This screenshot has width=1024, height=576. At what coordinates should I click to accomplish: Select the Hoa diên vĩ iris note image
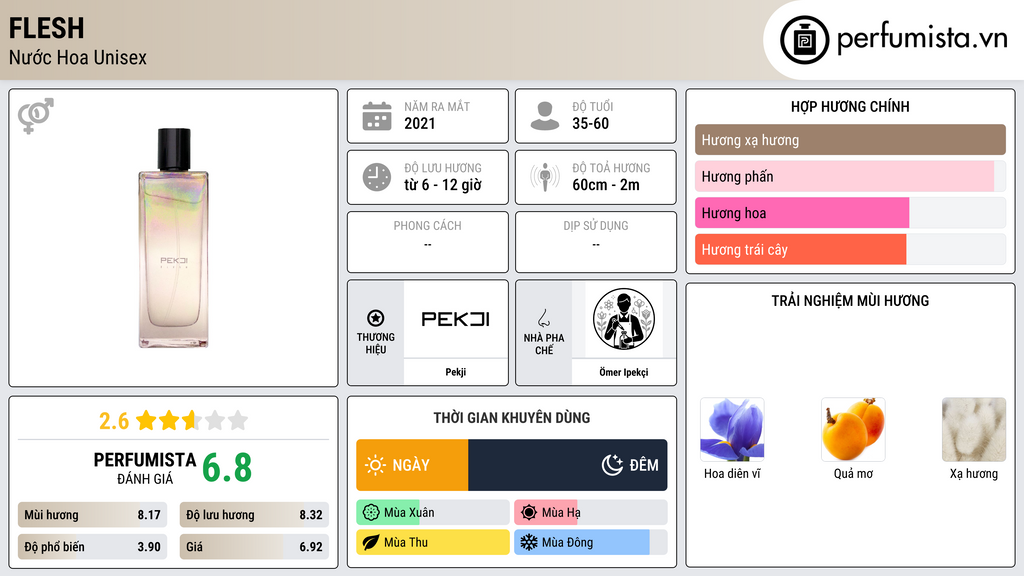click(x=732, y=430)
